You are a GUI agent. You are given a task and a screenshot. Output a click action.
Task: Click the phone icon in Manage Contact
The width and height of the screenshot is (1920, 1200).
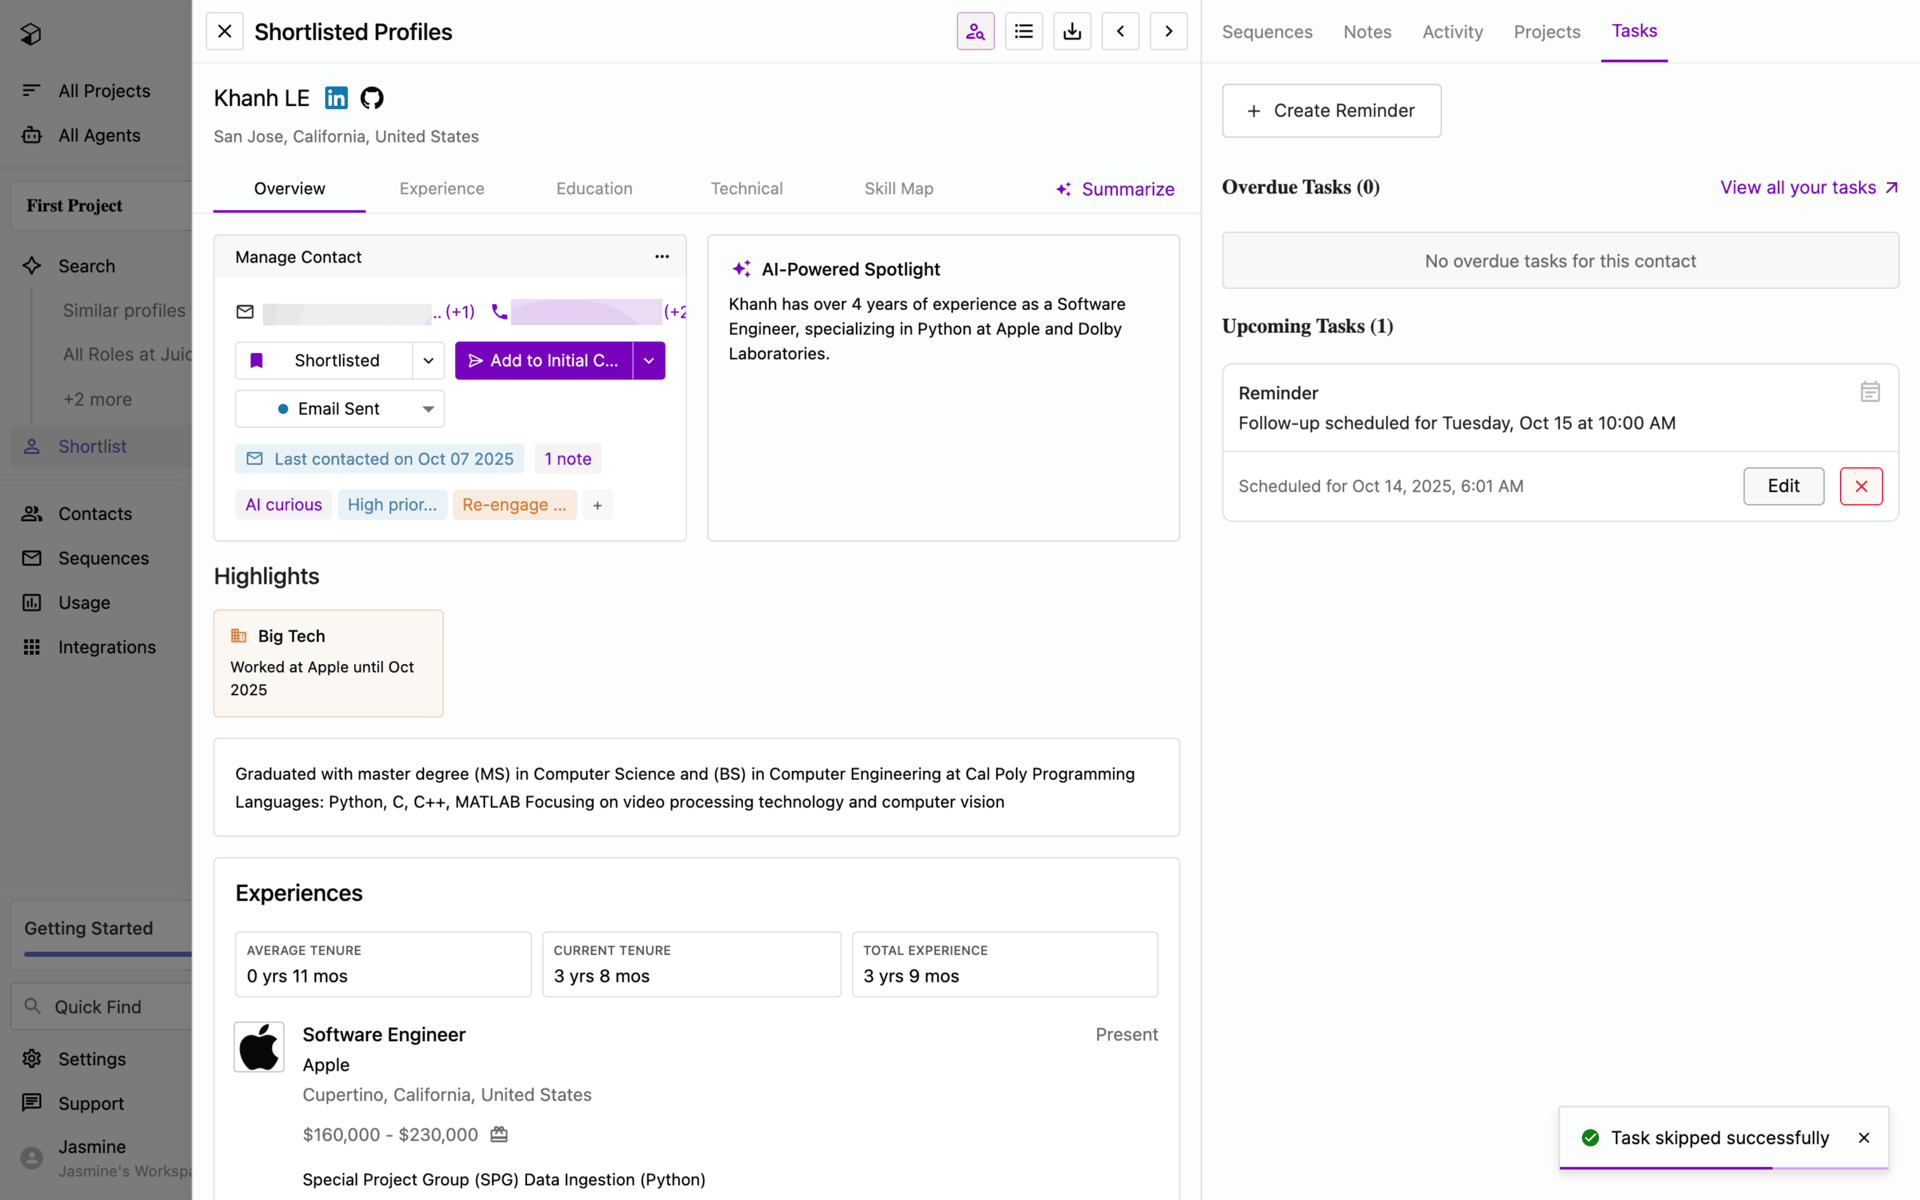(500, 312)
